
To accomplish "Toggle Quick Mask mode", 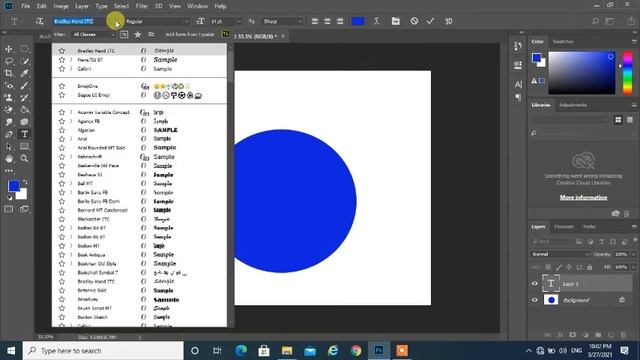I will 9,209.
